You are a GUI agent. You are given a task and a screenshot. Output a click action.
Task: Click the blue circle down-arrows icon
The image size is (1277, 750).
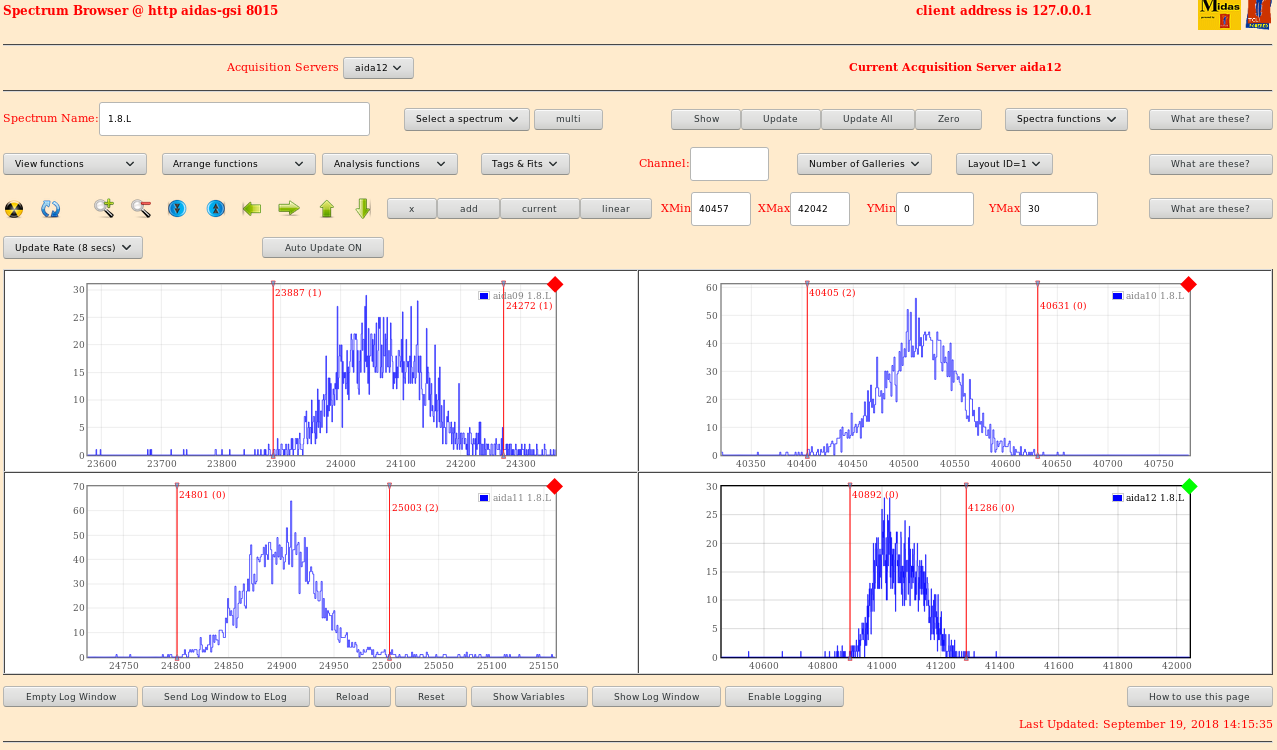pos(177,208)
